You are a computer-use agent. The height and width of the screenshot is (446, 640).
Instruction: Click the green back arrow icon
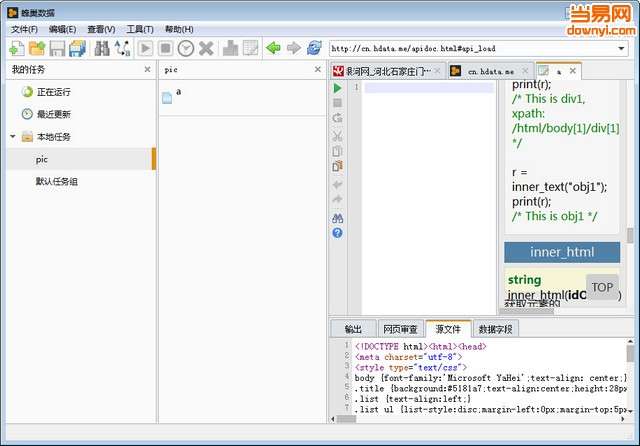[x=273, y=48]
